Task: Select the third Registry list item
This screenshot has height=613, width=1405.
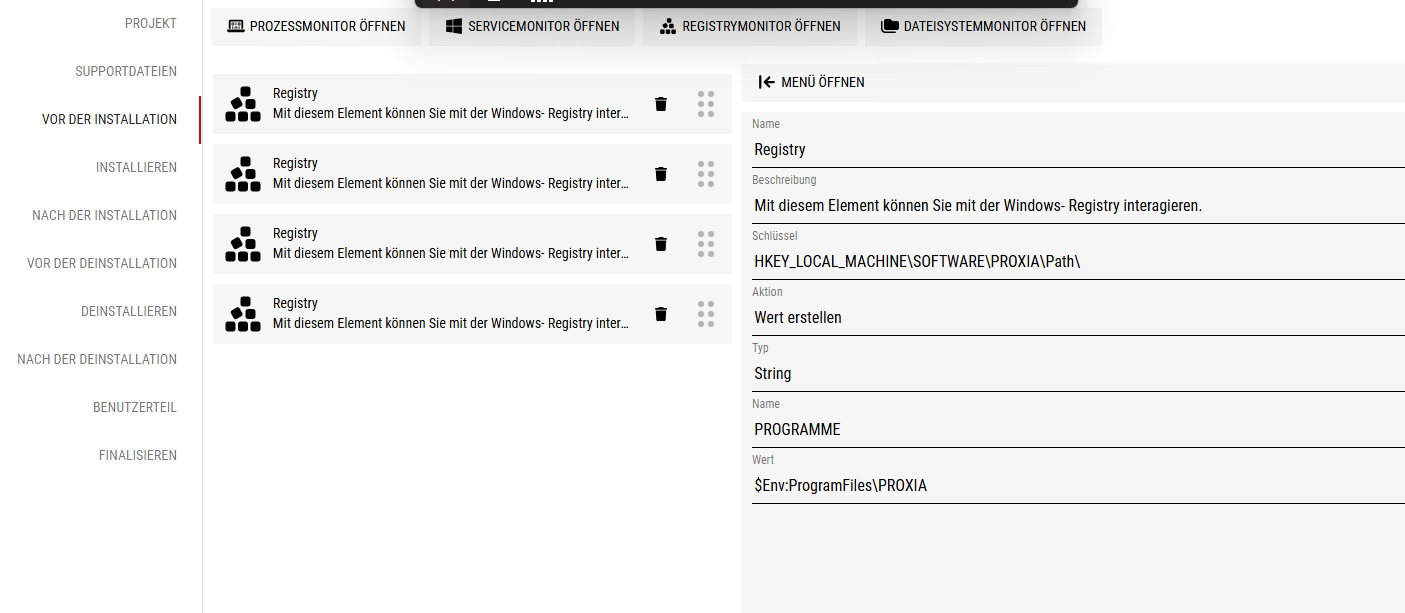Action: click(450, 244)
